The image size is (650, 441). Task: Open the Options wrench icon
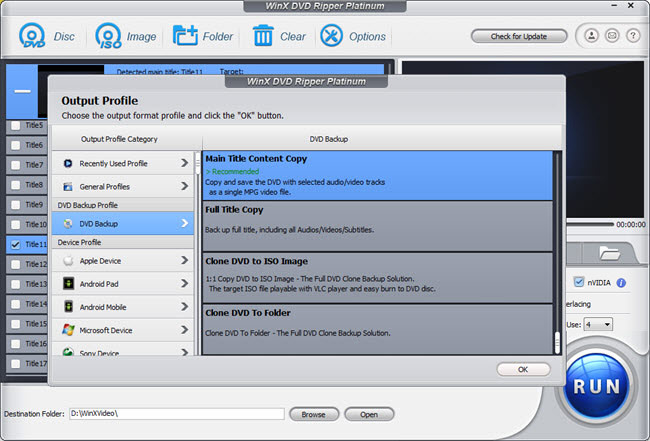pos(331,36)
